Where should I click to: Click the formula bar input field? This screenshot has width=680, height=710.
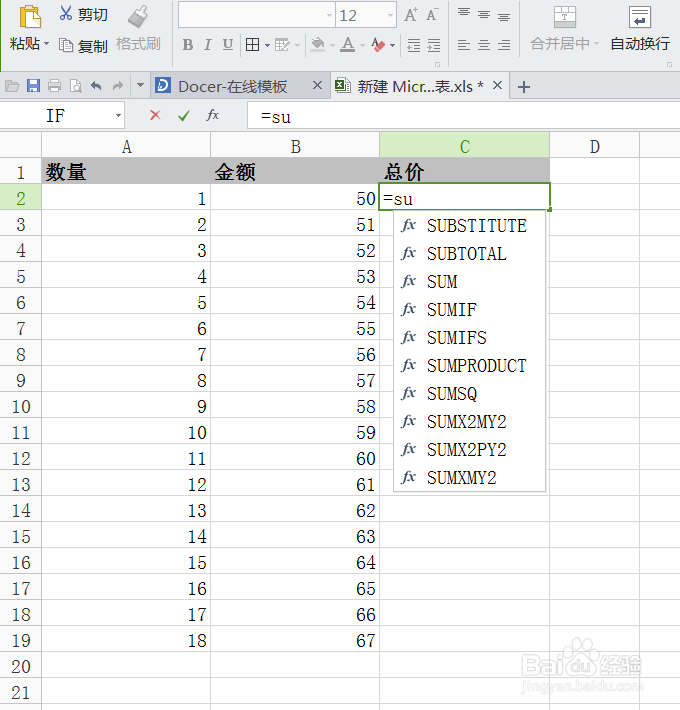(x=463, y=116)
